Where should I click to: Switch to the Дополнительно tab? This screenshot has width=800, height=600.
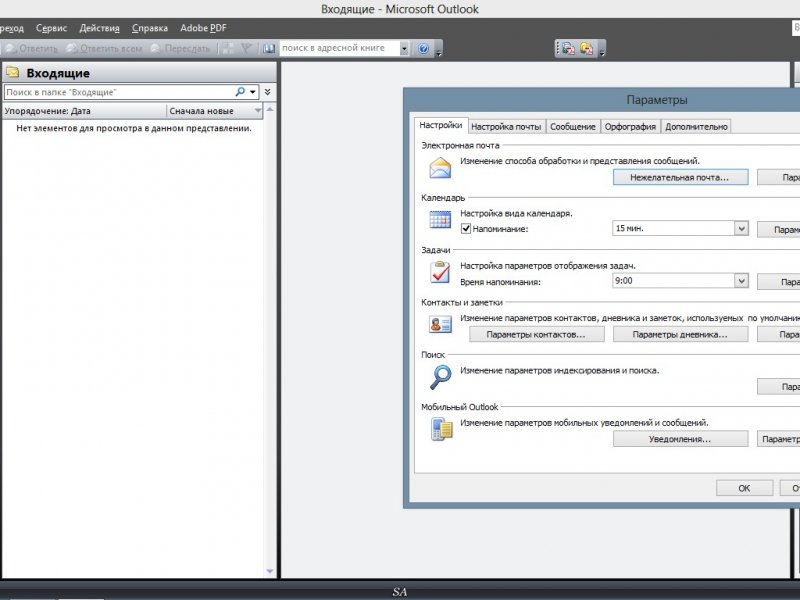[x=696, y=127]
